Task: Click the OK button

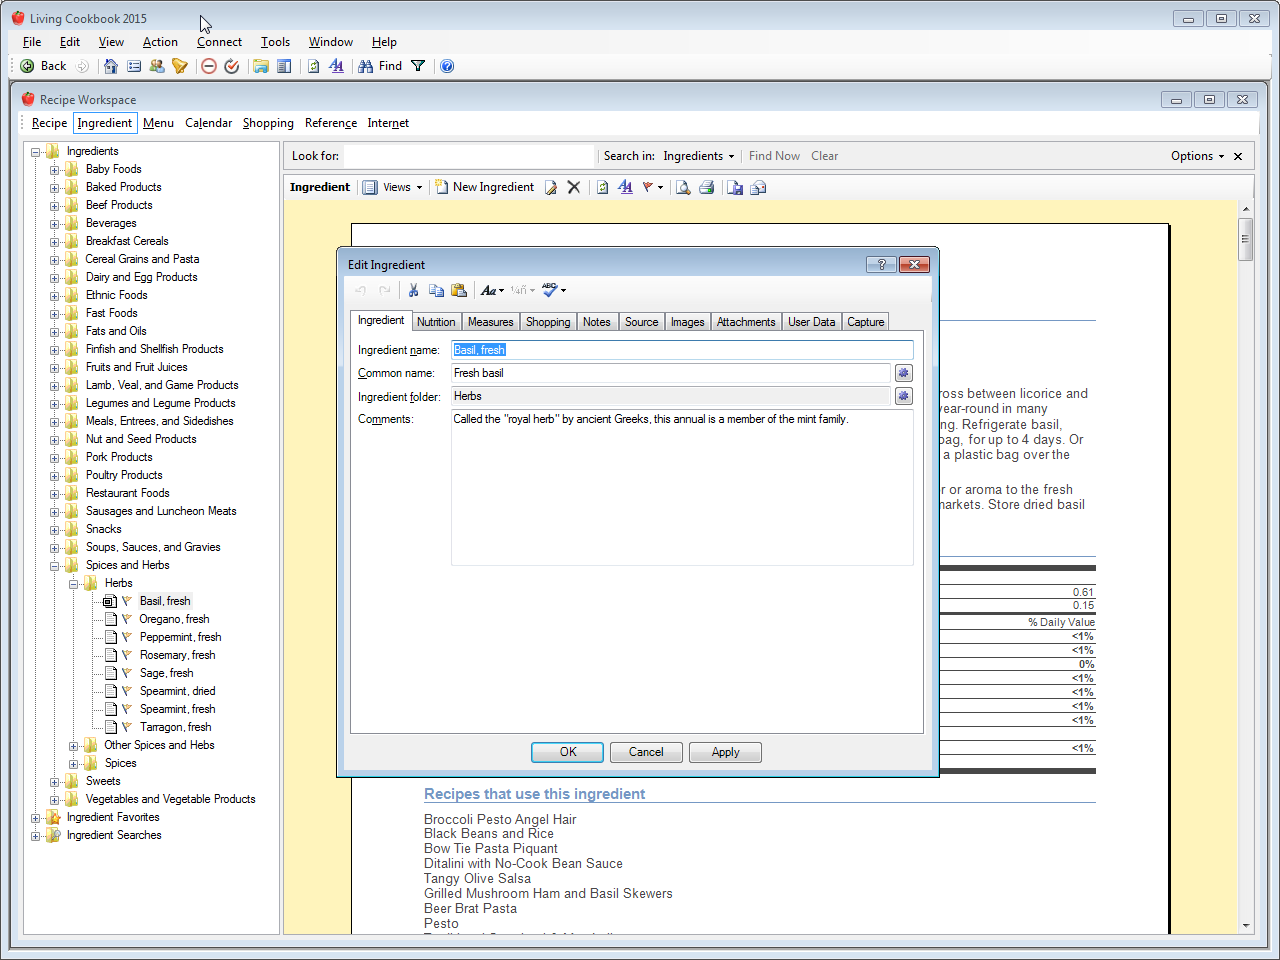Action: tap(567, 752)
